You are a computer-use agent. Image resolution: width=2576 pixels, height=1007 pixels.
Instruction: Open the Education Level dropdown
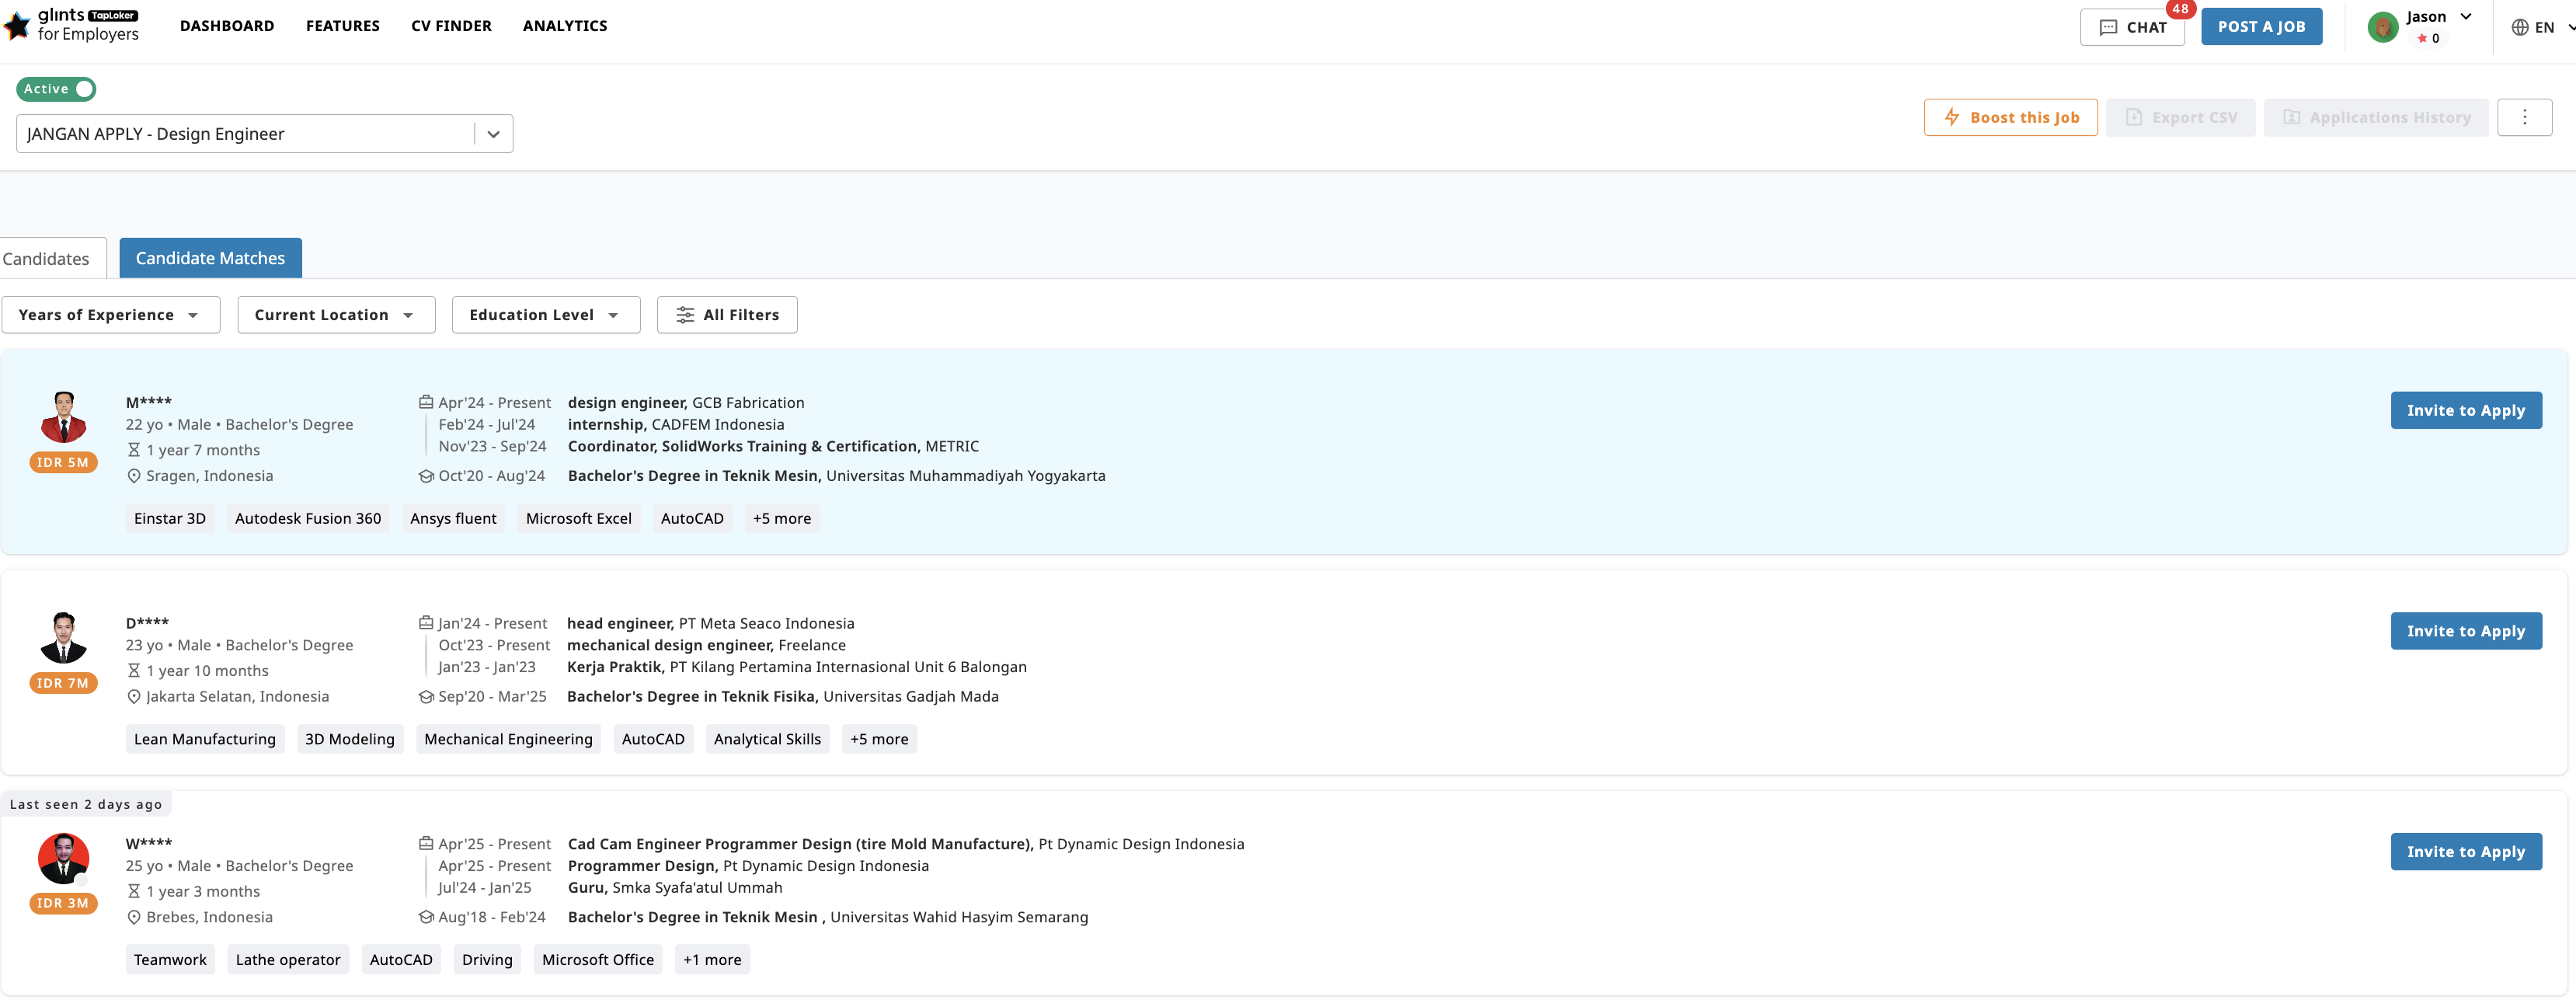click(545, 314)
